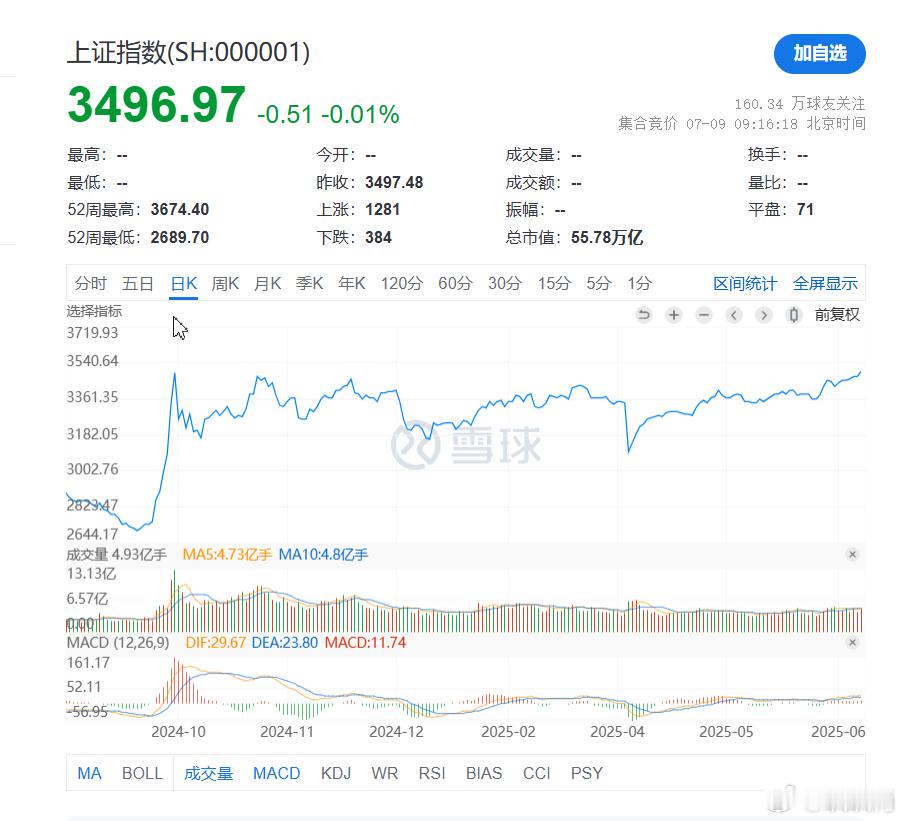This screenshot has height=821, width=905.
Task: Toggle the BOLL indicator
Action: (143, 773)
